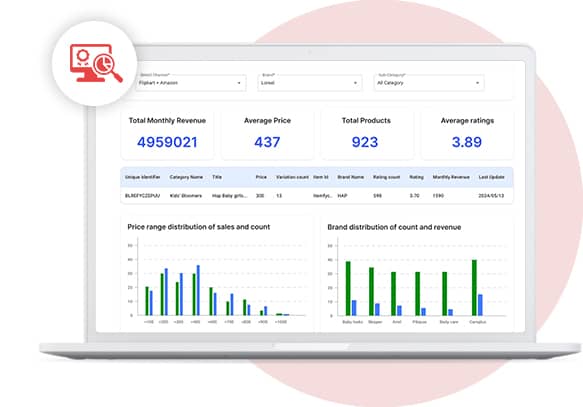Click the Average Price value 437

(x=267, y=142)
